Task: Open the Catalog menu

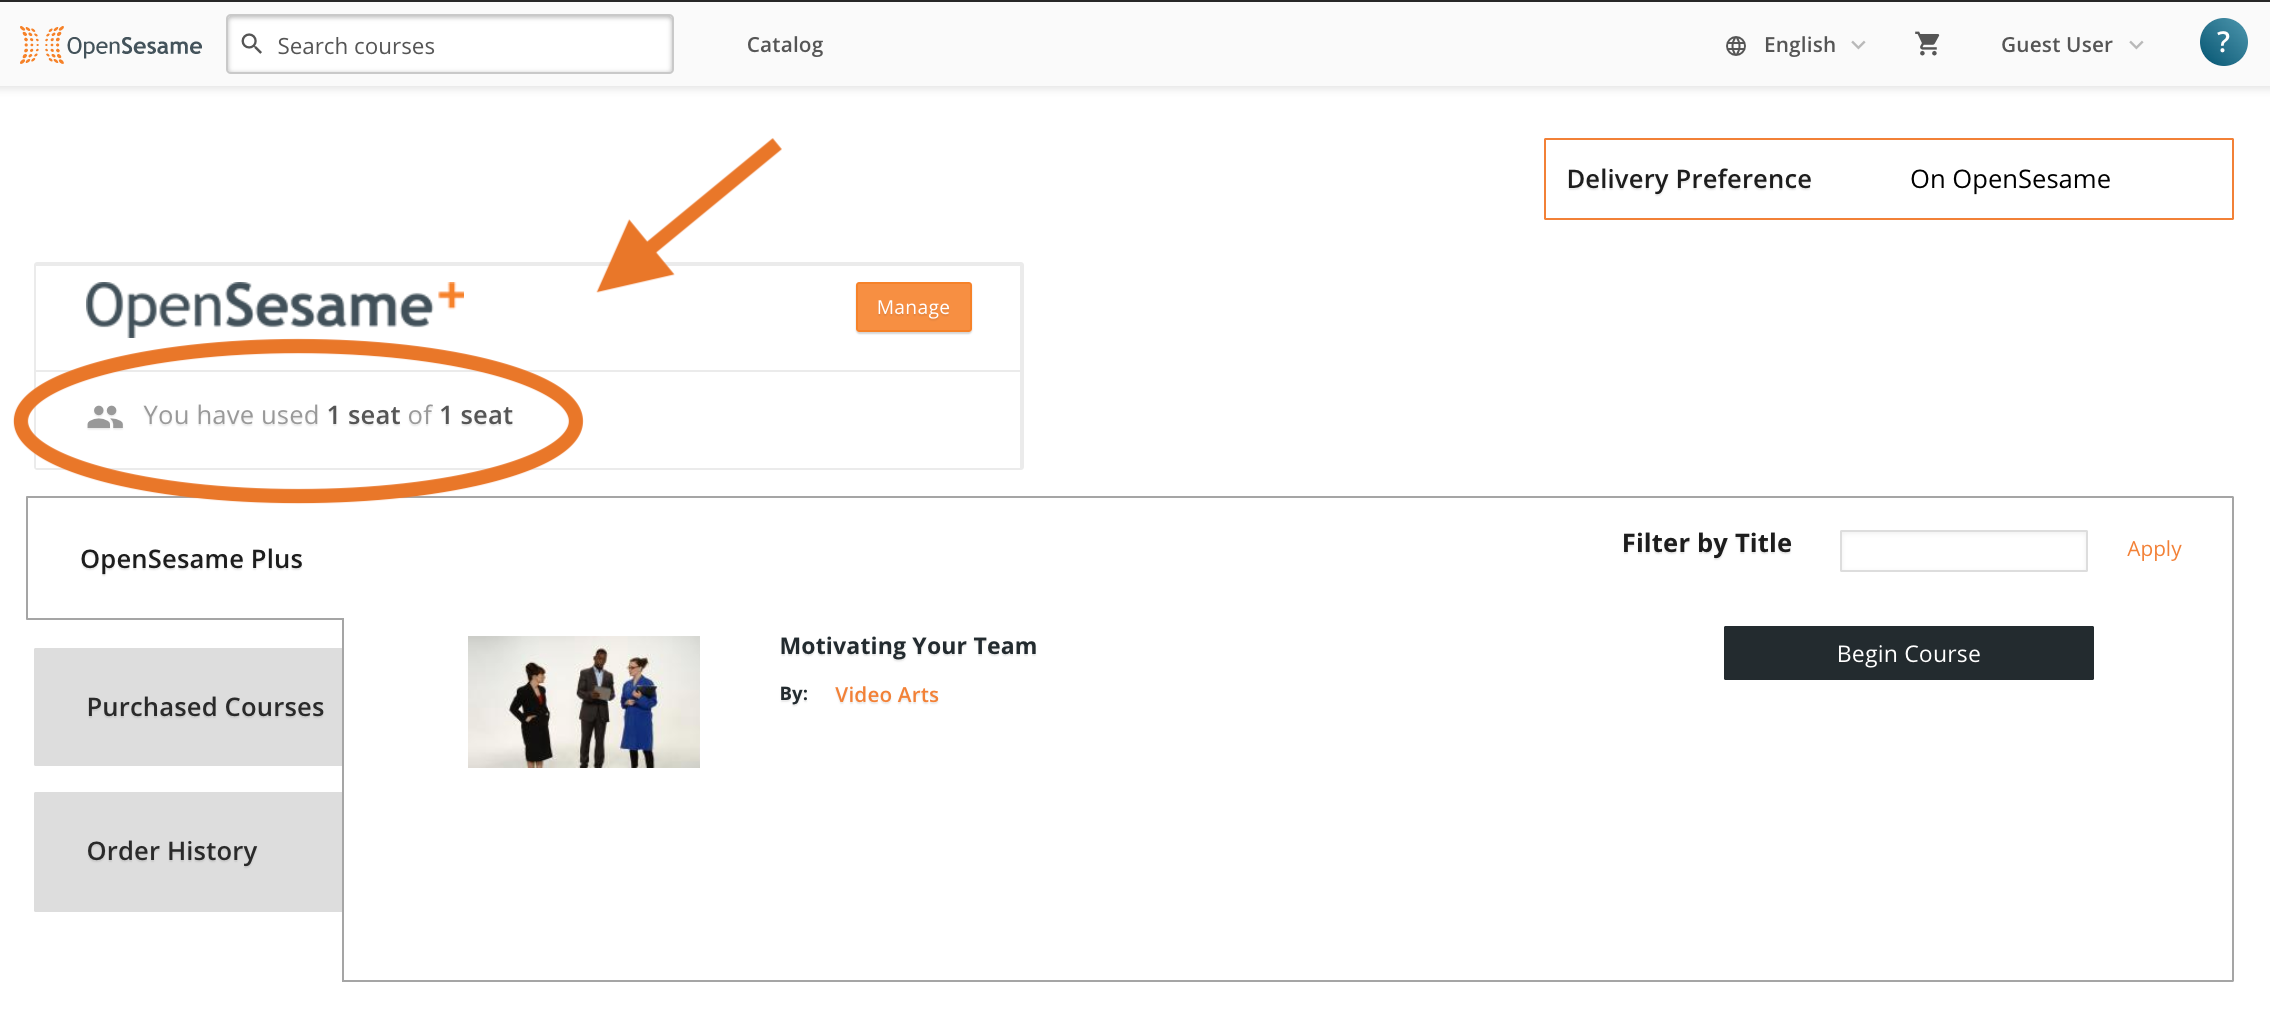Action: (785, 45)
